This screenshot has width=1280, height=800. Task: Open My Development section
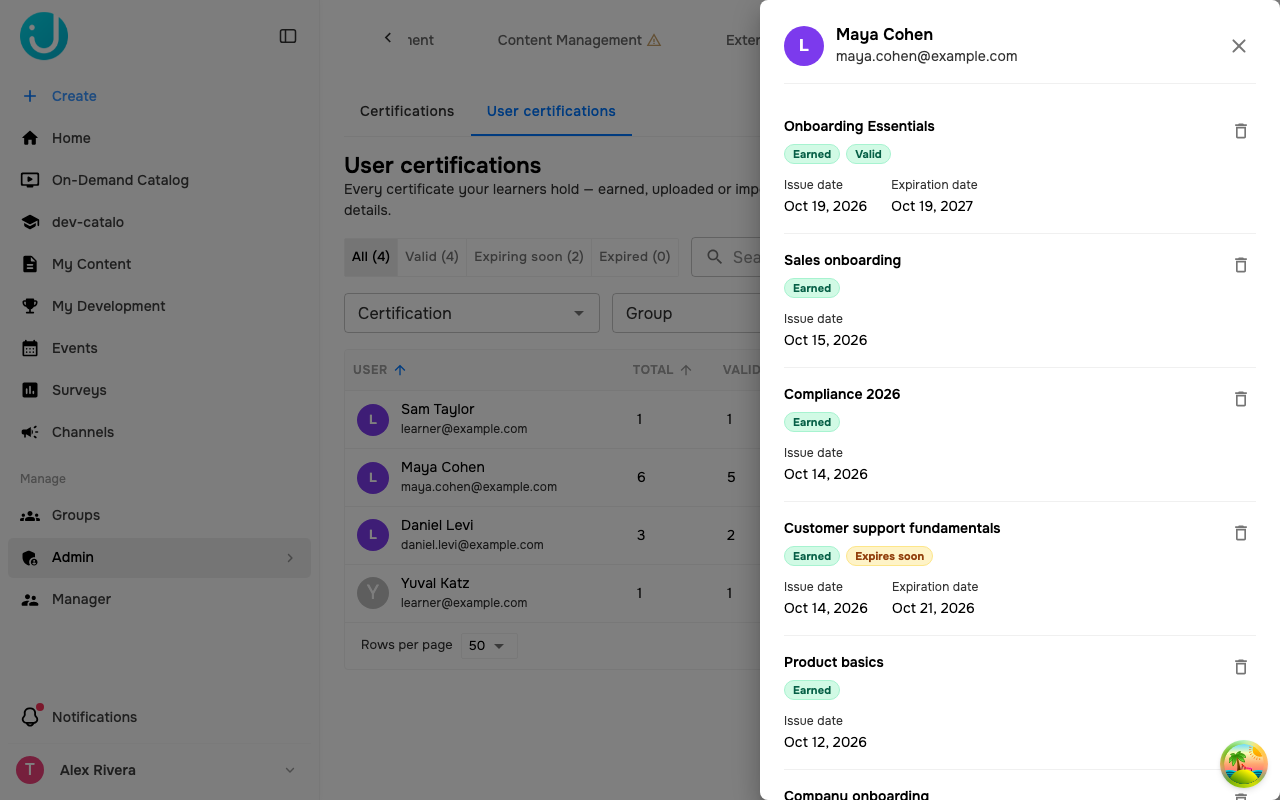coord(160,306)
